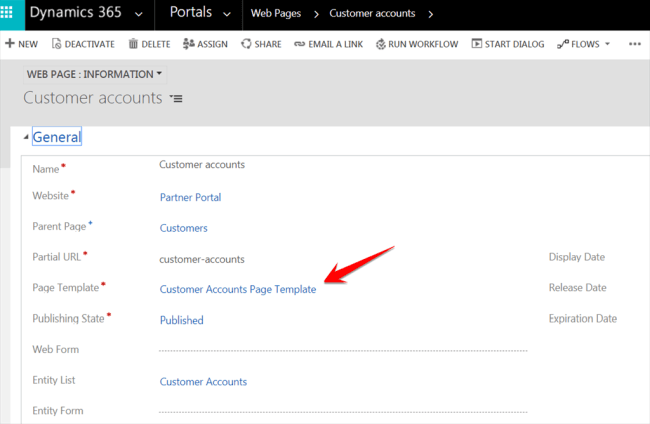
Task: Click the Delete trash can icon
Action: pos(133,44)
